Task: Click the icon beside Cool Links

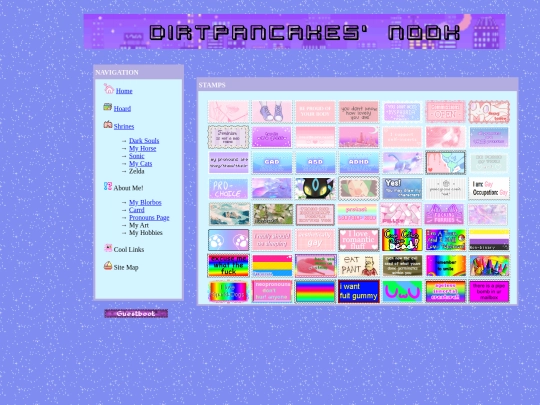Action: (108, 248)
